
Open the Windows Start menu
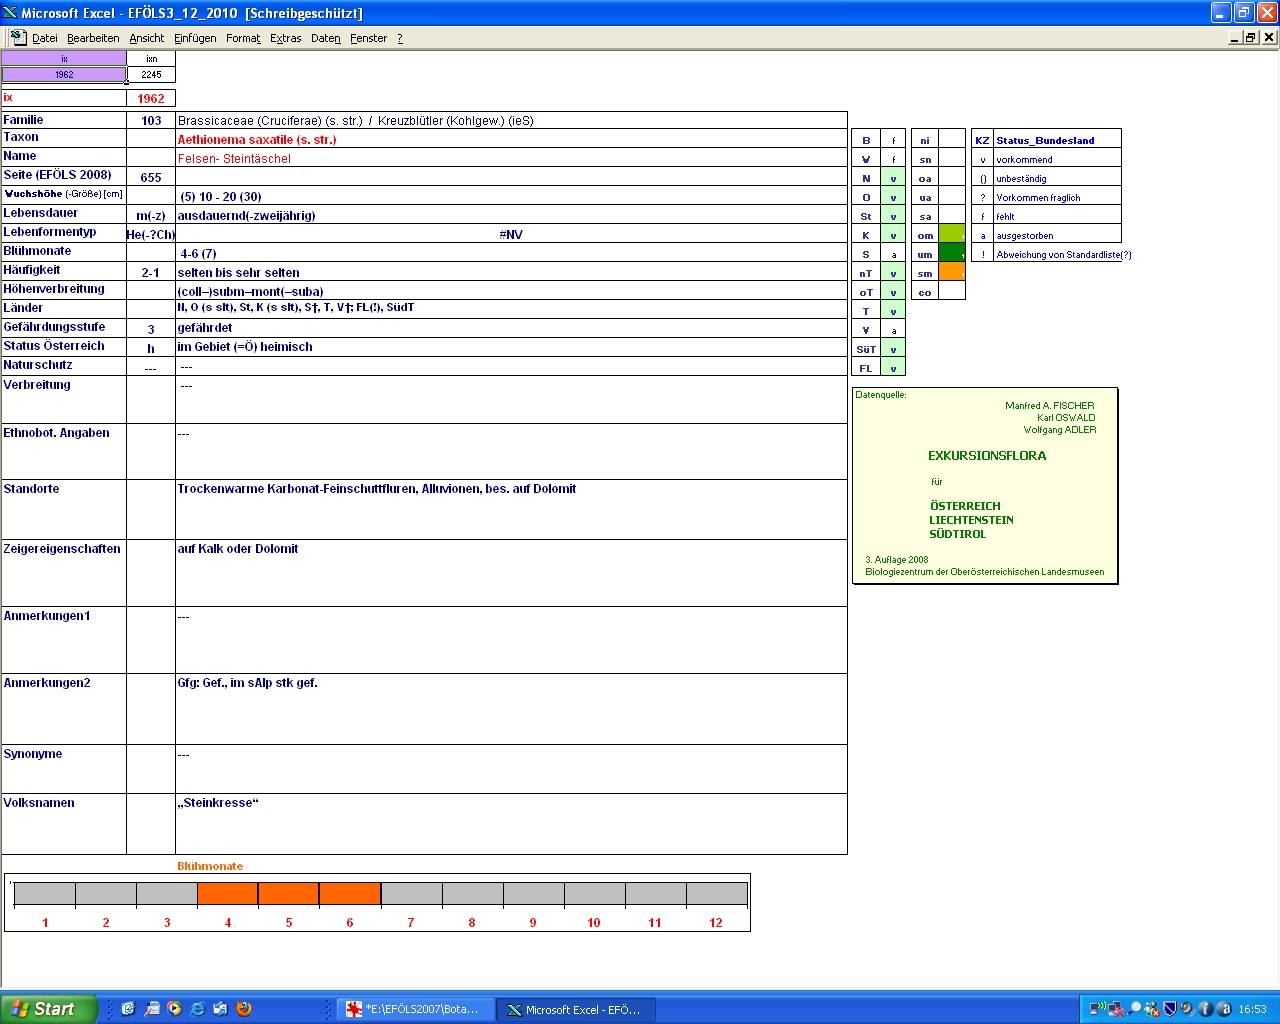pyautogui.click(x=49, y=1009)
